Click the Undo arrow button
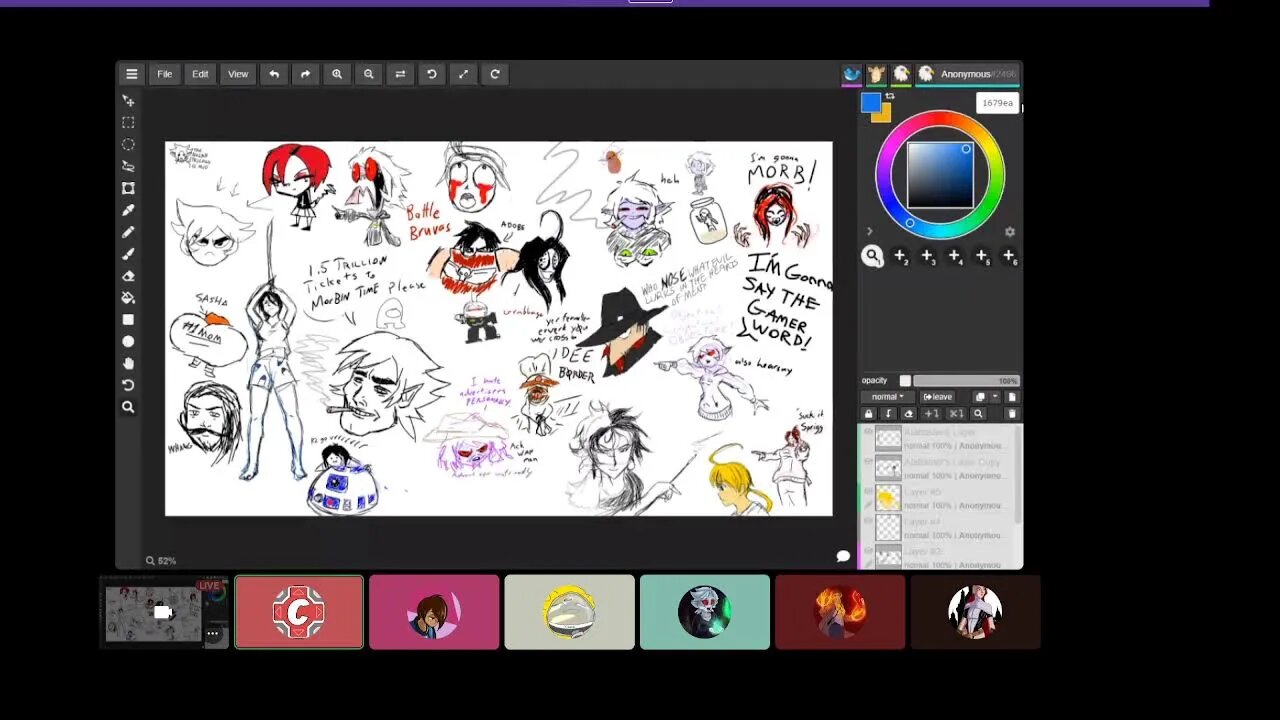 coord(274,74)
